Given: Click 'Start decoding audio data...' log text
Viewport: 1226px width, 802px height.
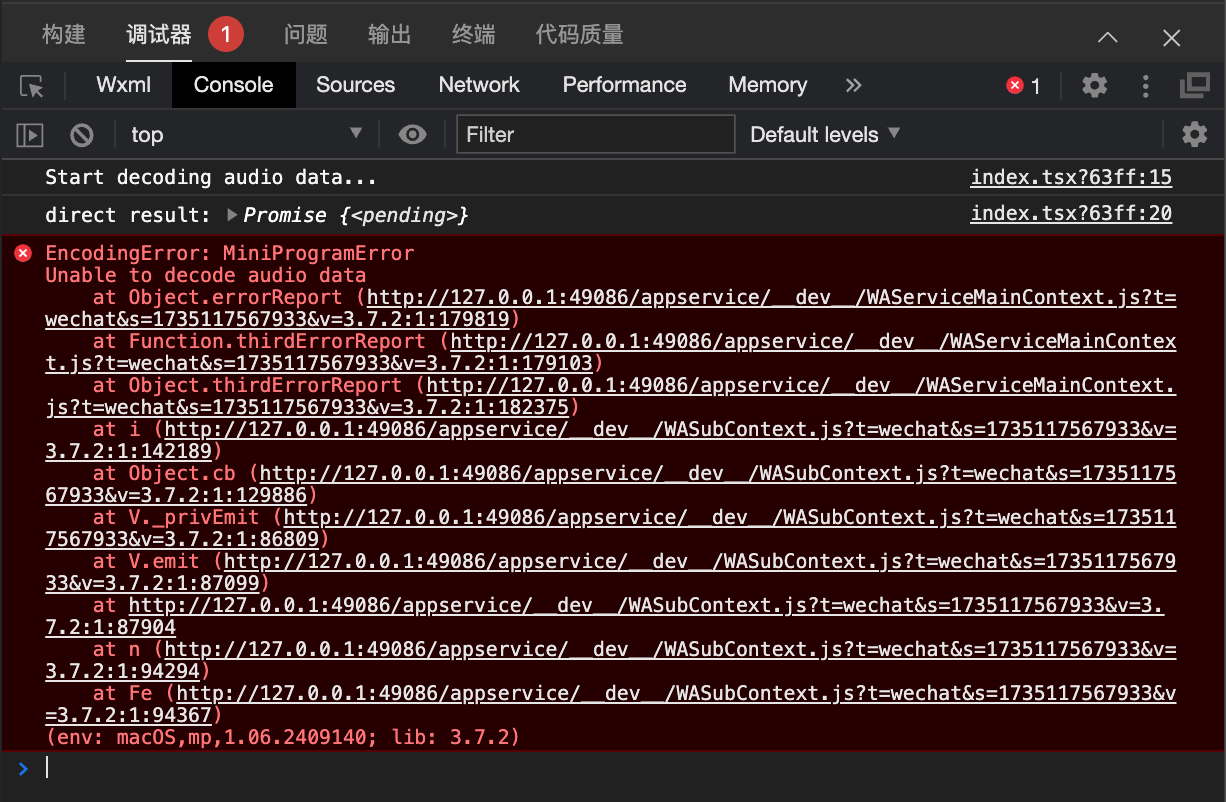Looking at the screenshot, I should coord(211,178).
